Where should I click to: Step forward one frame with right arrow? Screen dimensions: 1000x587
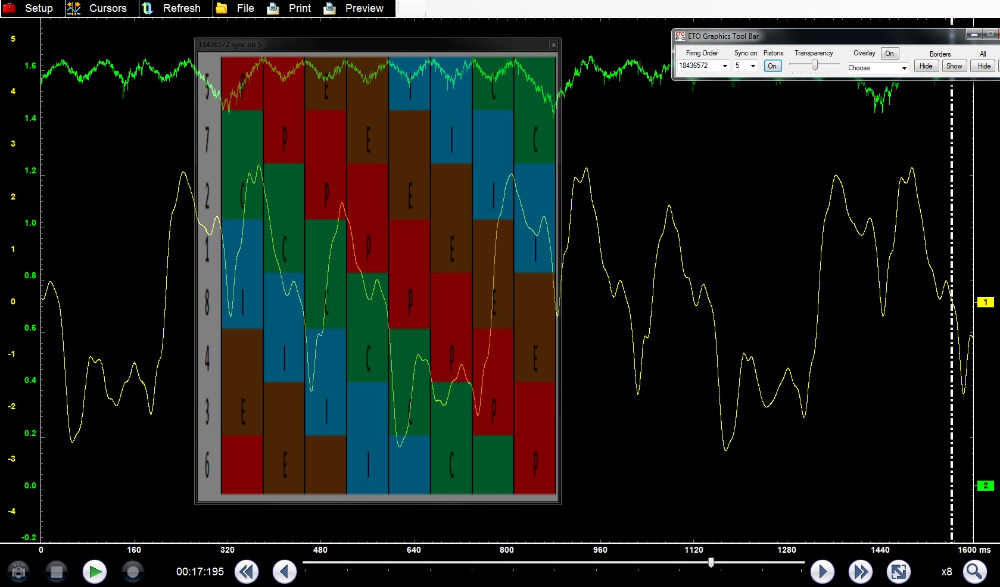click(822, 571)
